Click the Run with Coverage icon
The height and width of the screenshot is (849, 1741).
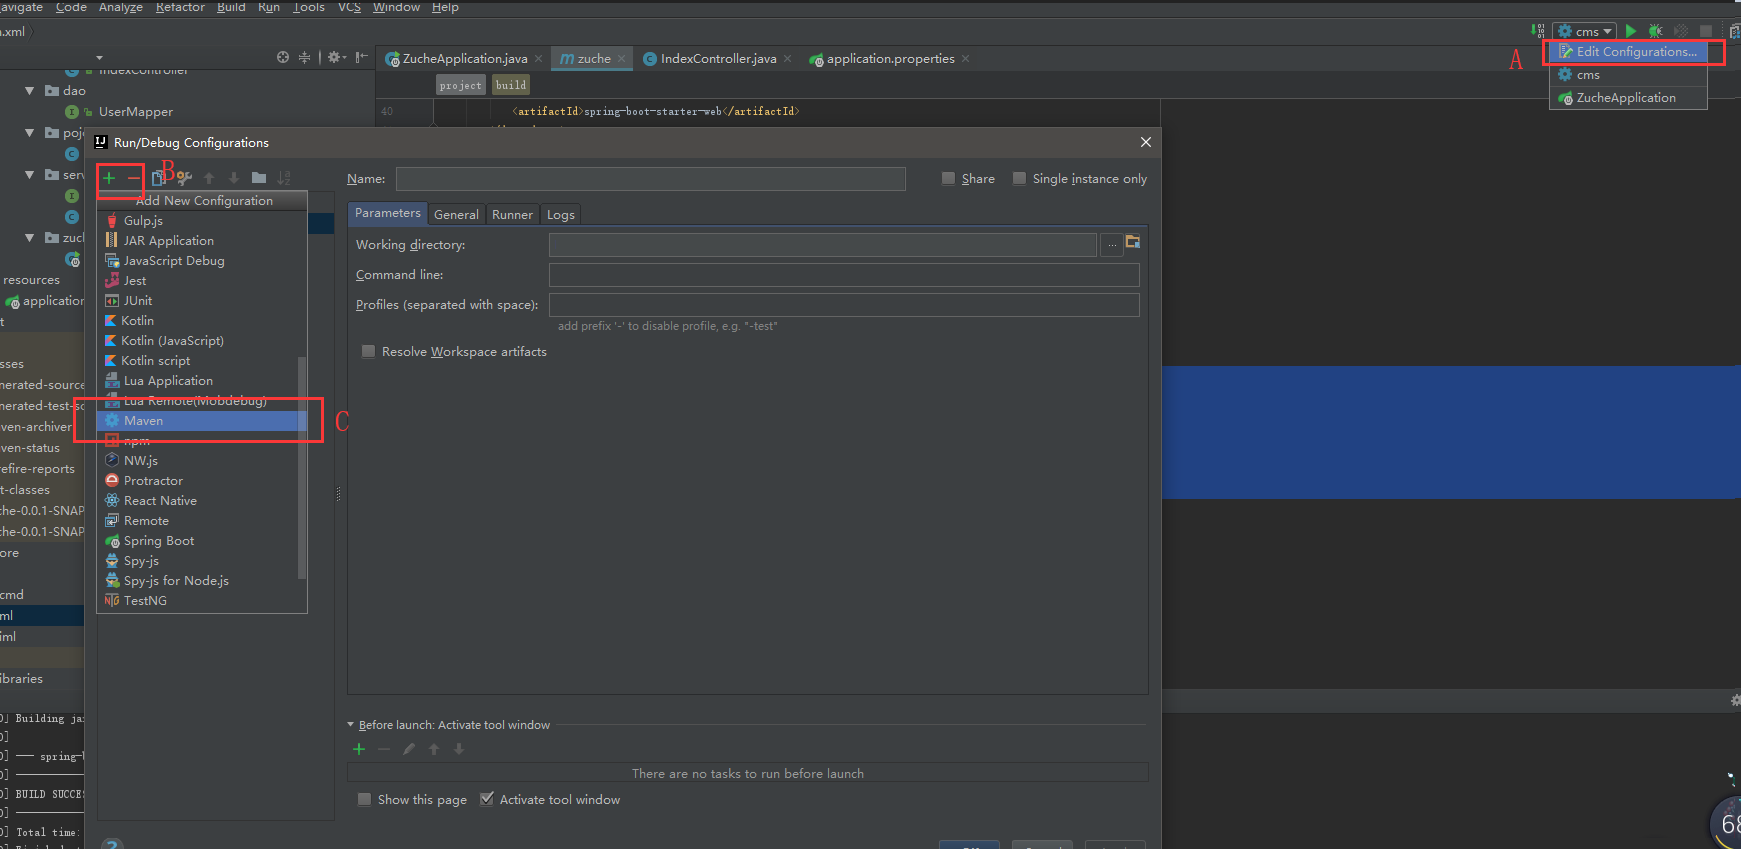coord(1681,31)
